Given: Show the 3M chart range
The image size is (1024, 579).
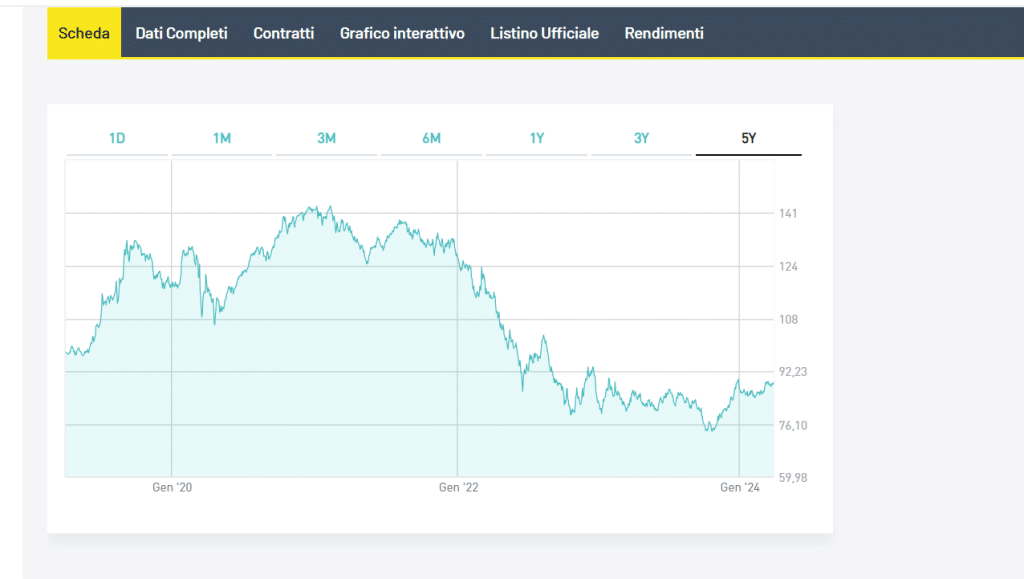Looking at the screenshot, I should (x=326, y=138).
